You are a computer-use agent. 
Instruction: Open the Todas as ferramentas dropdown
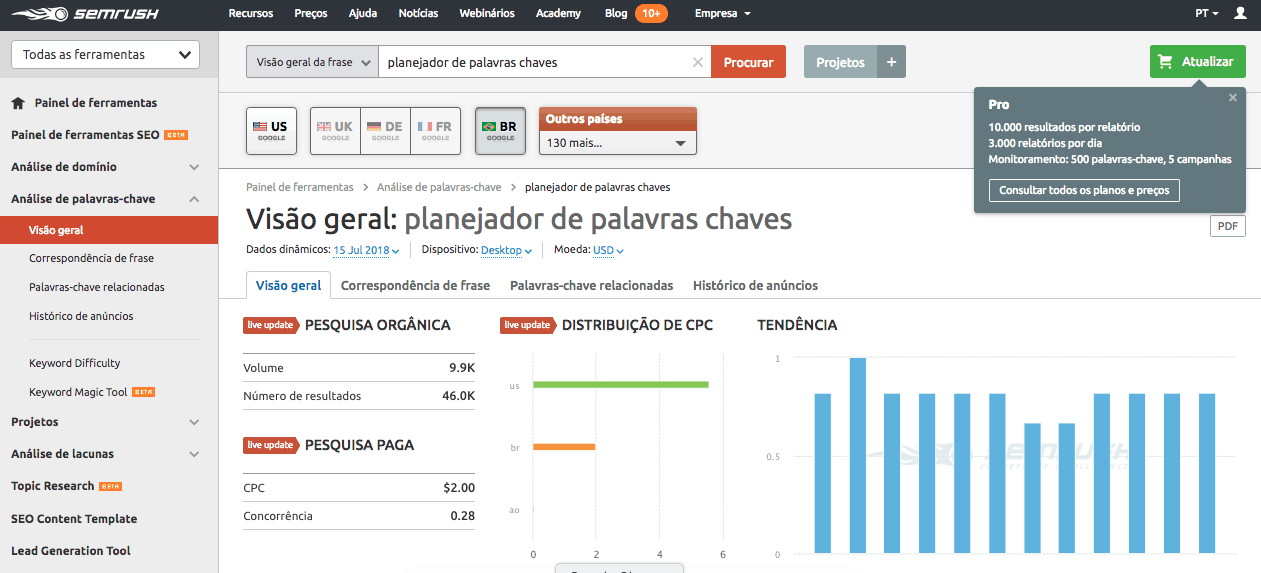(105, 55)
